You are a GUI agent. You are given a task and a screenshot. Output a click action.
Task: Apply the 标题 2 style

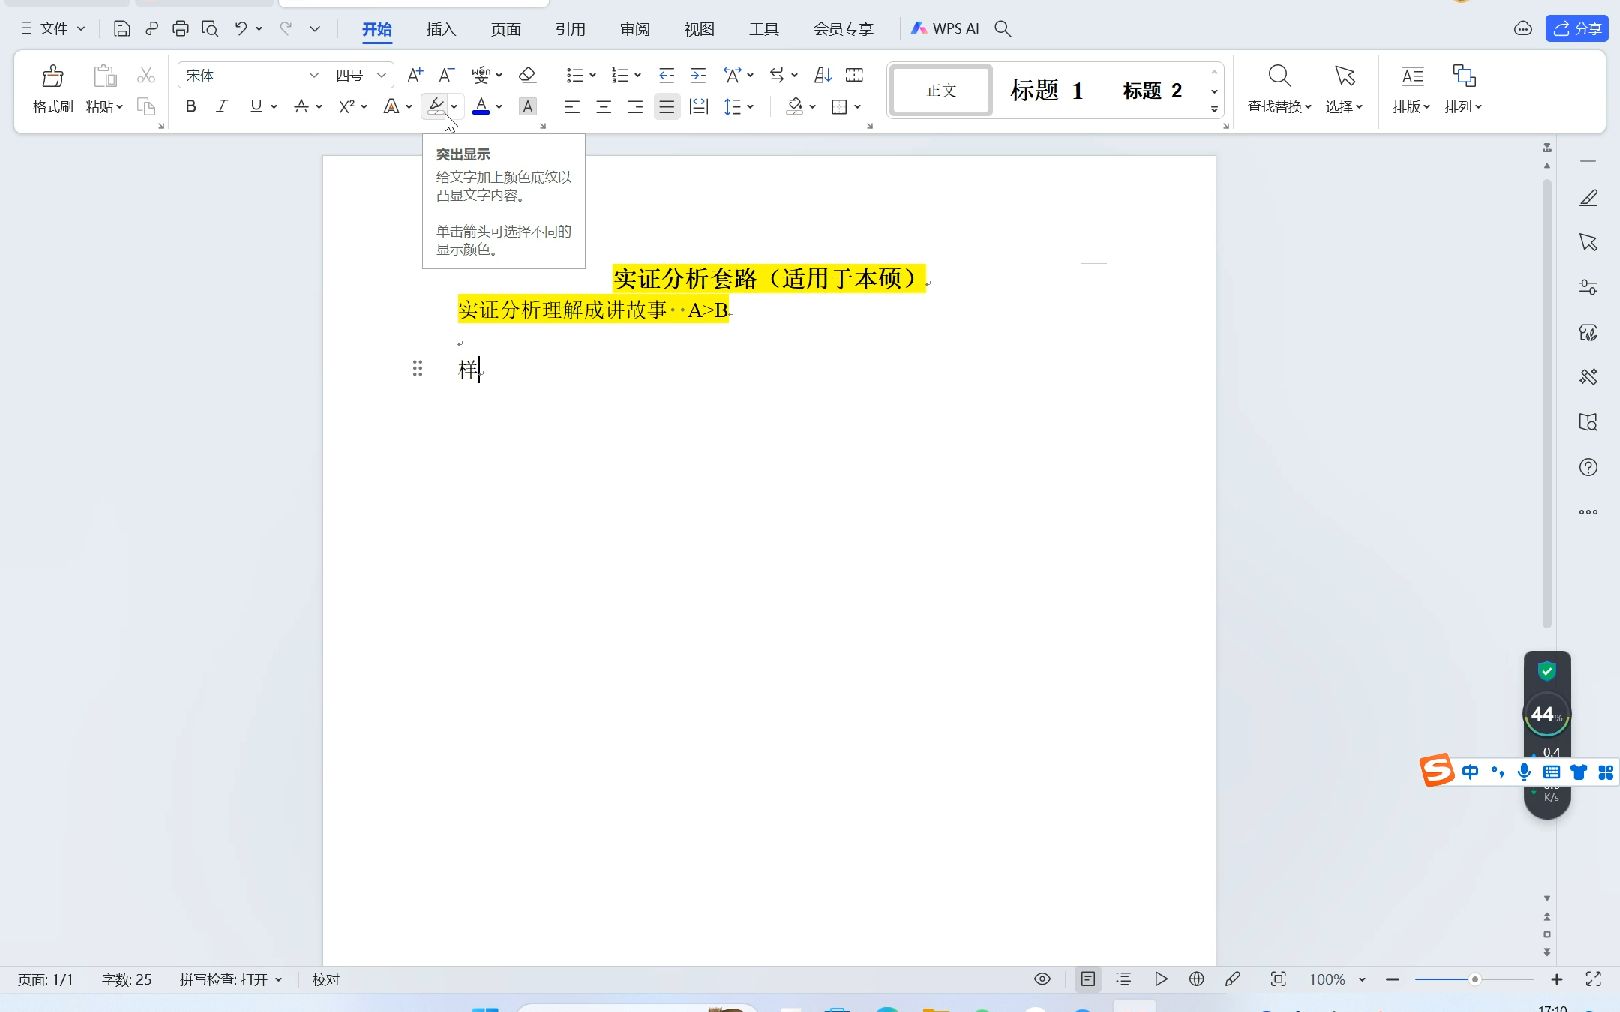(1152, 90)
